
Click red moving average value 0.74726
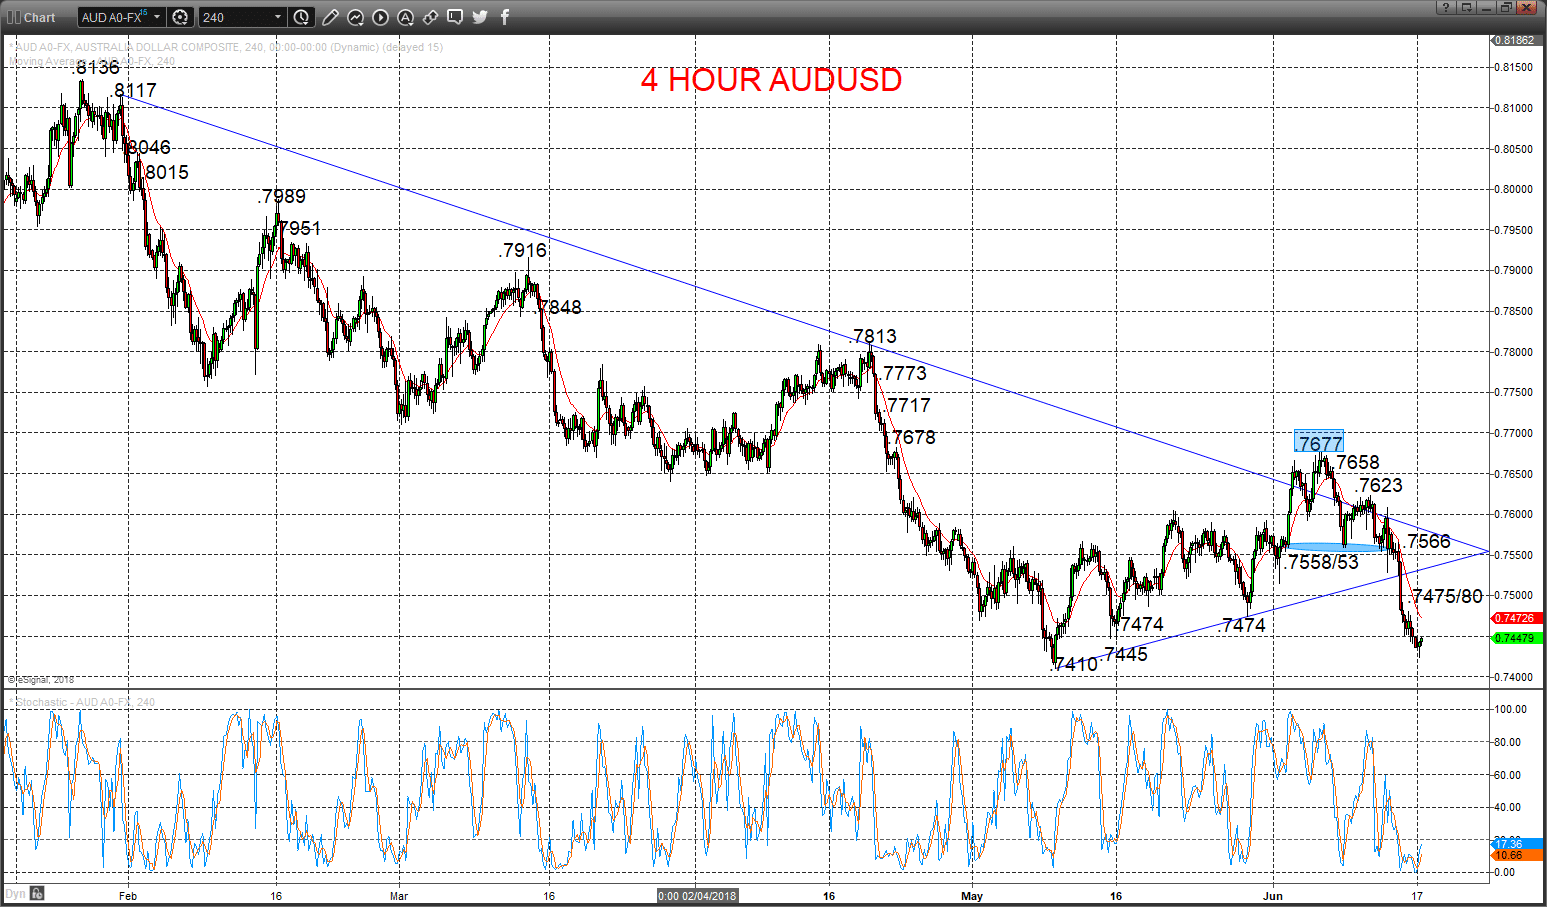click(x=1517, y=618)
